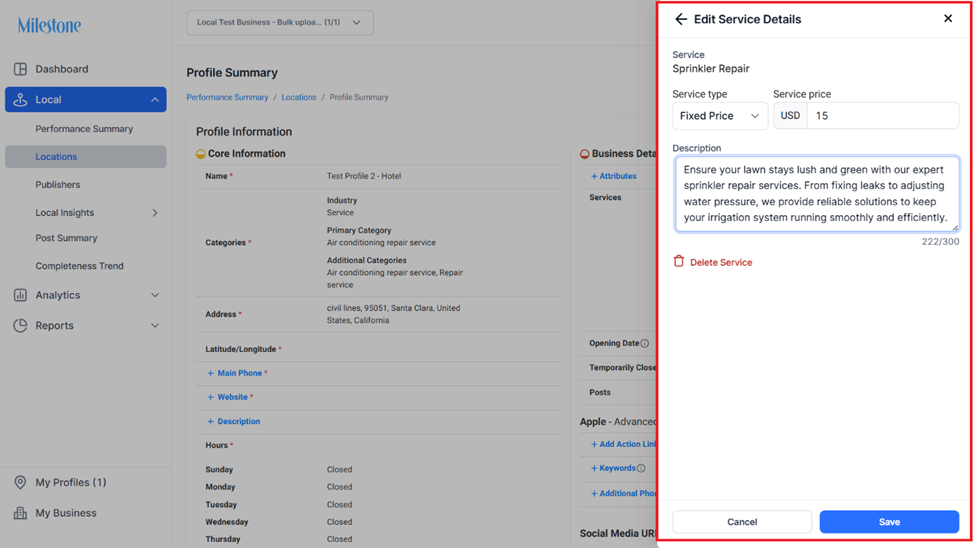Click the Cancel button
The width and height of the screenshot is (974, 548).
click(742, 522)
